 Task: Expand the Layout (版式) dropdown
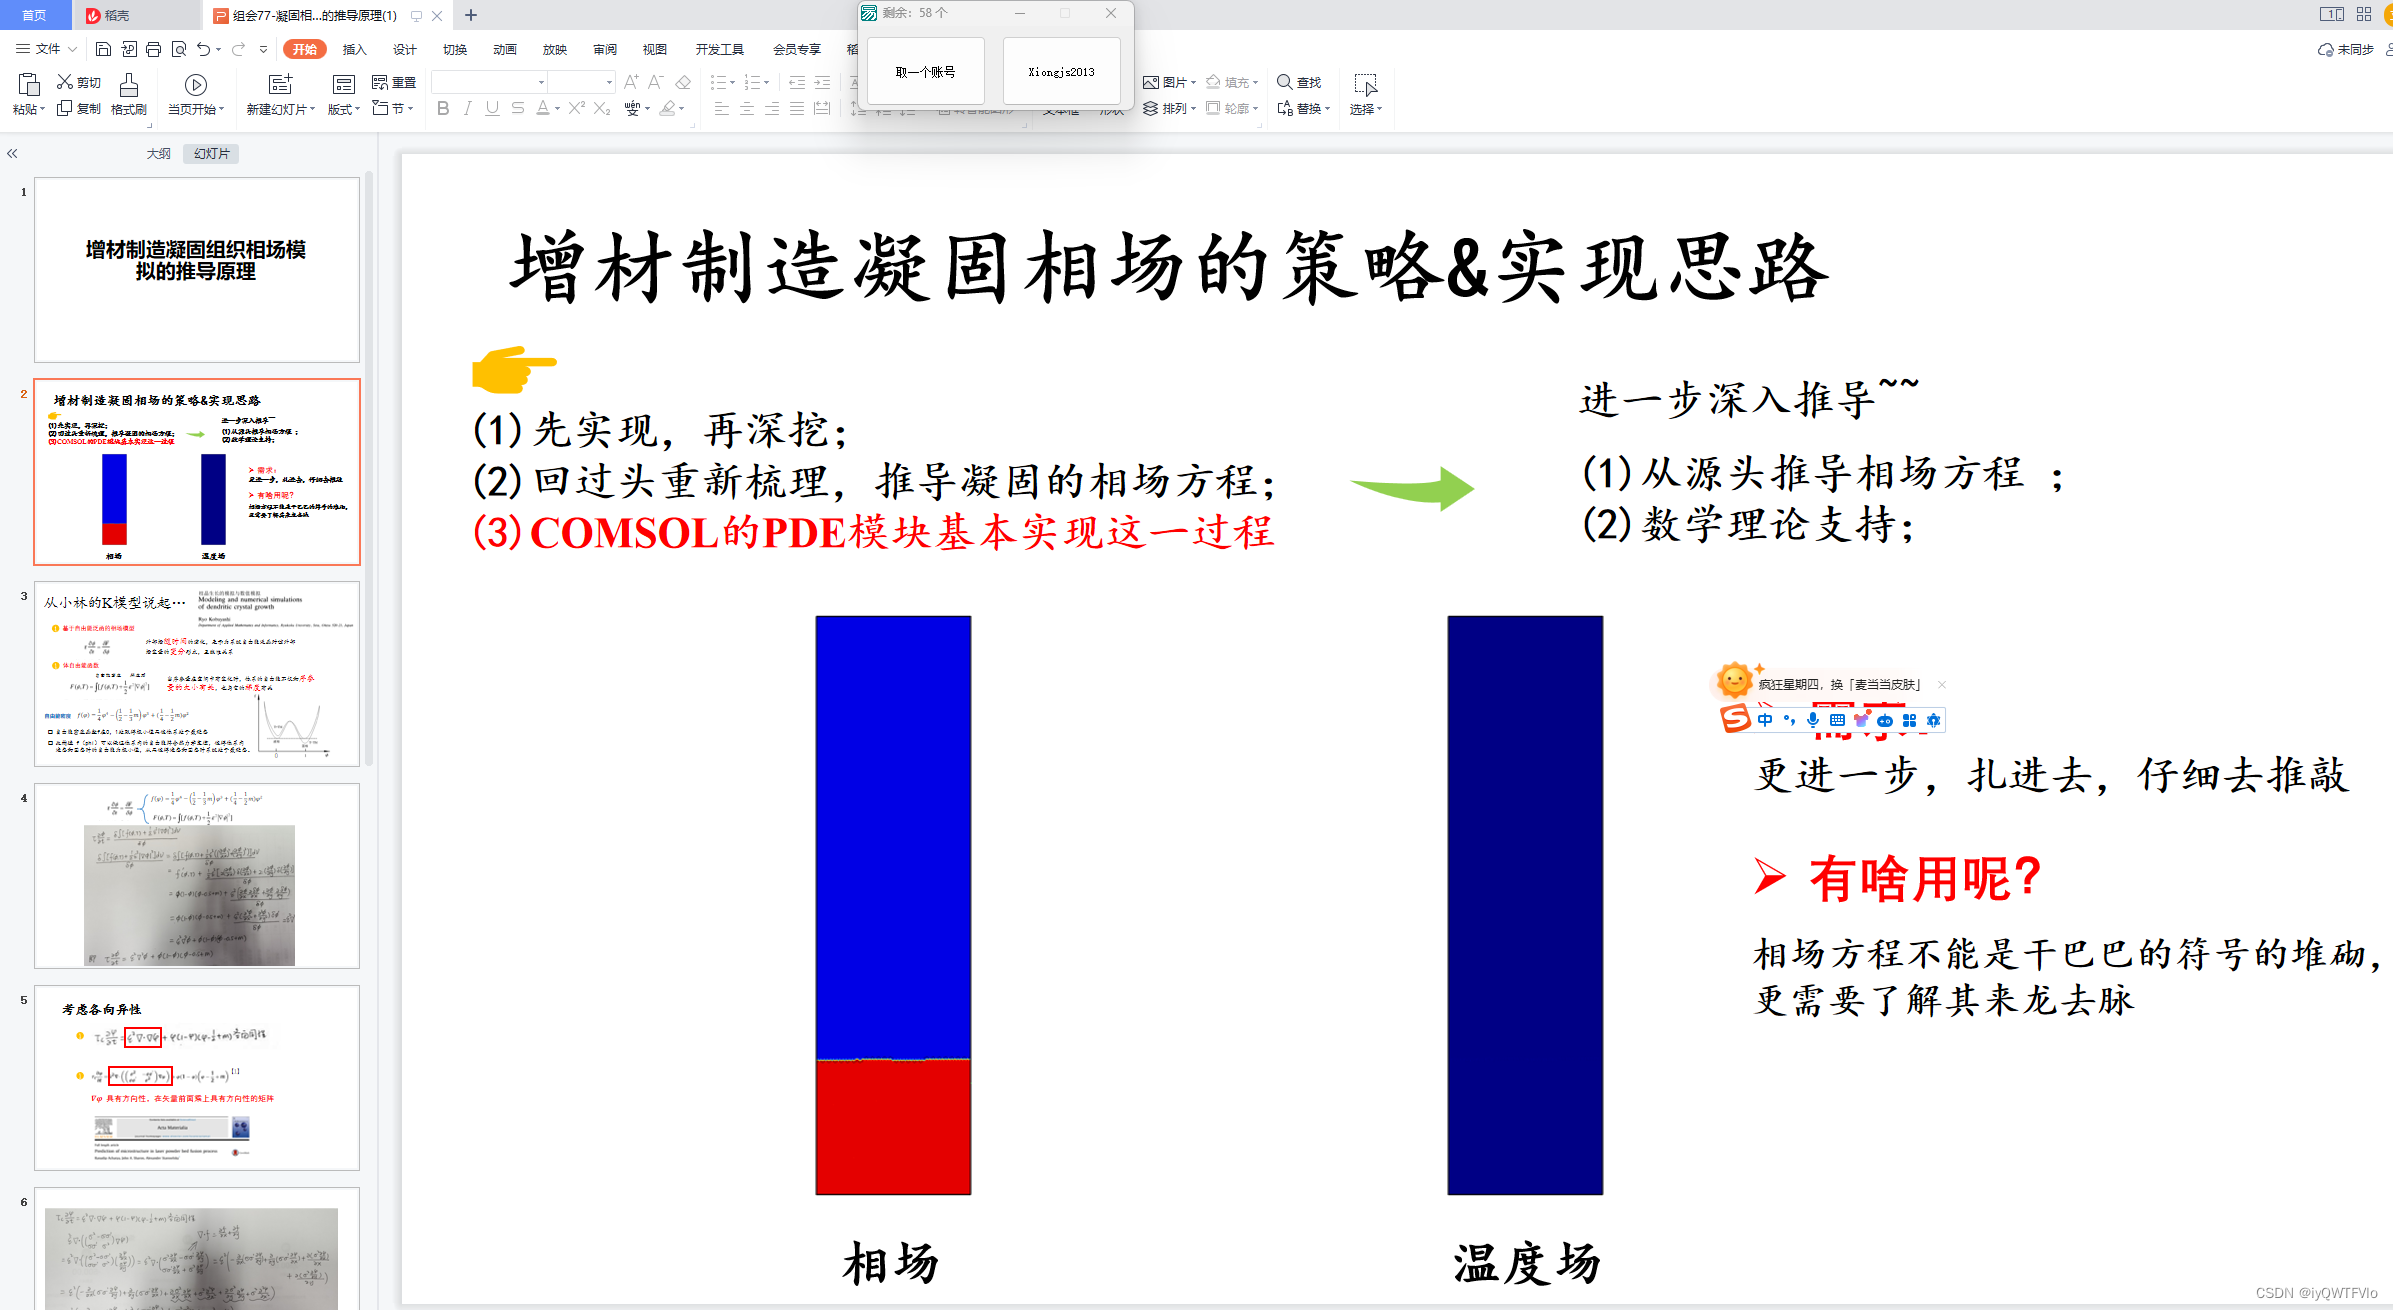pos(343,109)
